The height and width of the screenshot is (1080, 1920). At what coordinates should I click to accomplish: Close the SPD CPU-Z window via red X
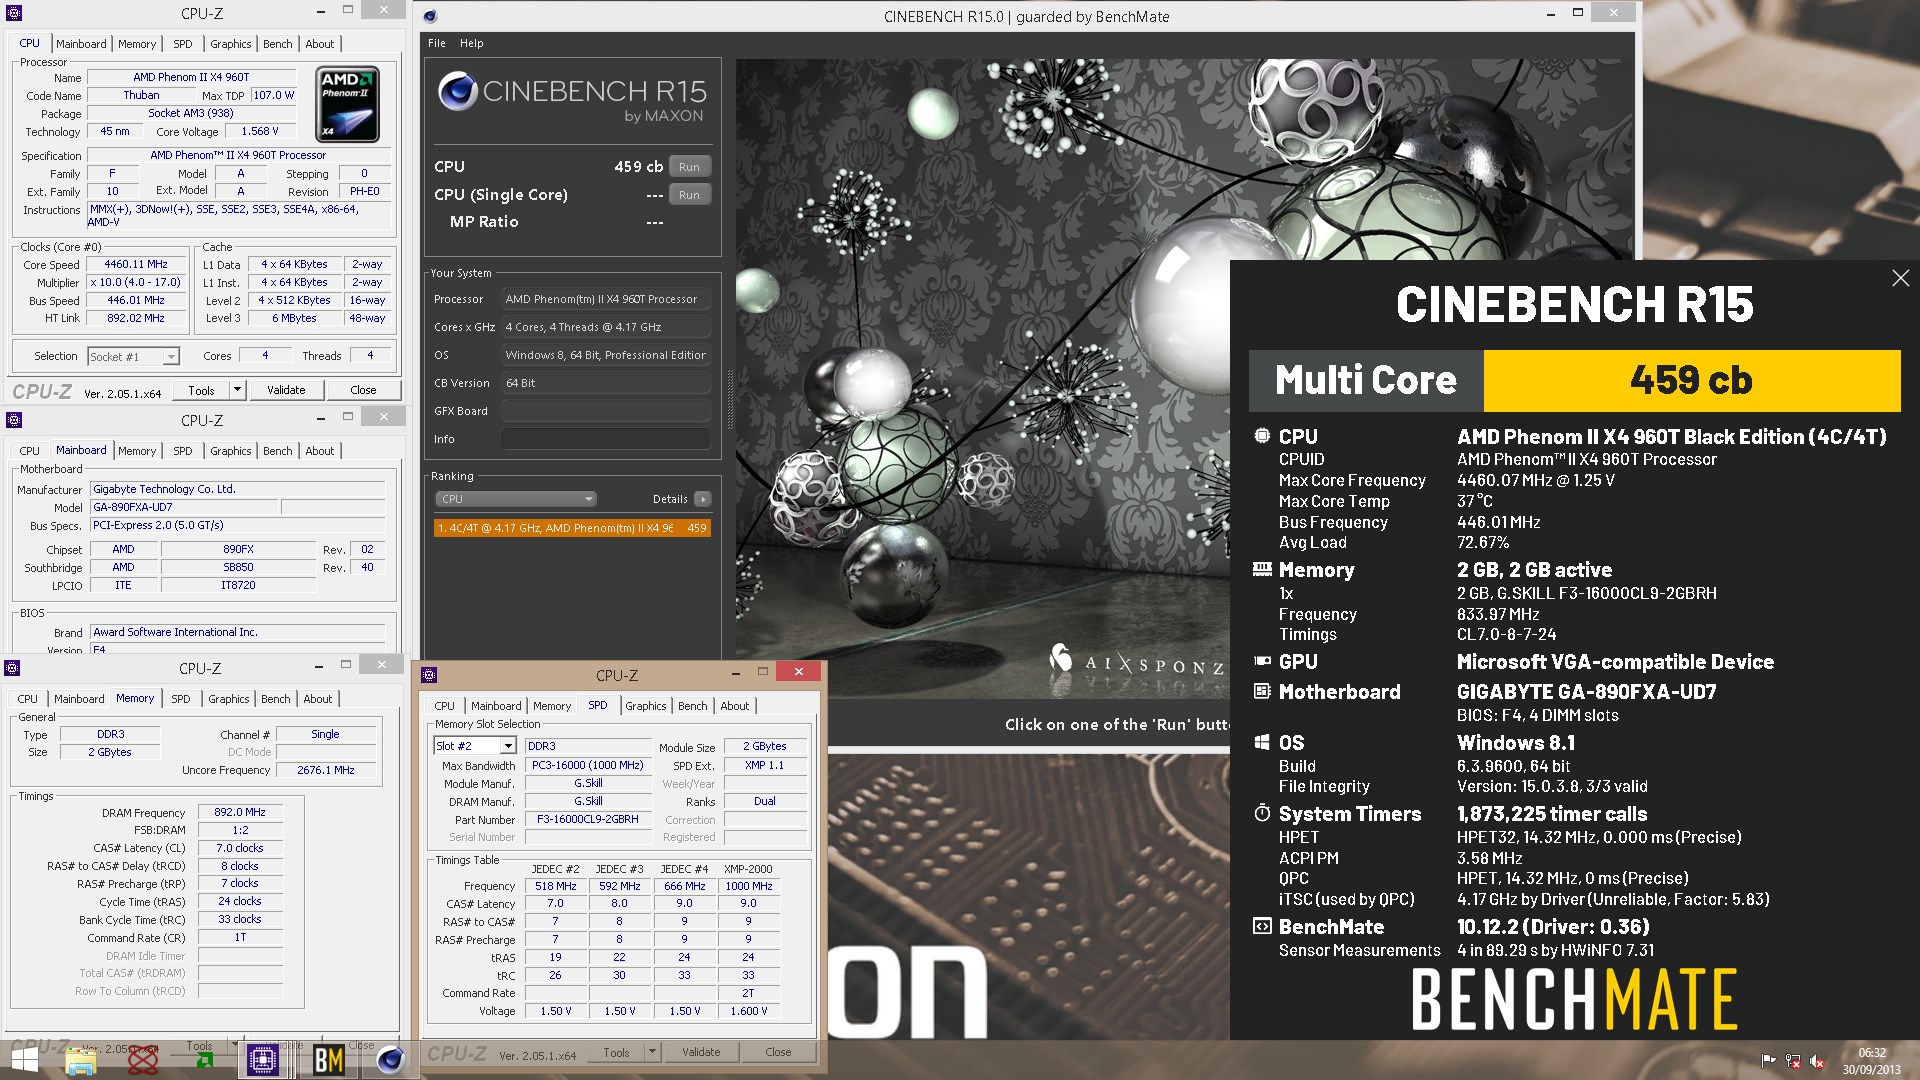click(x=798, y=672)
